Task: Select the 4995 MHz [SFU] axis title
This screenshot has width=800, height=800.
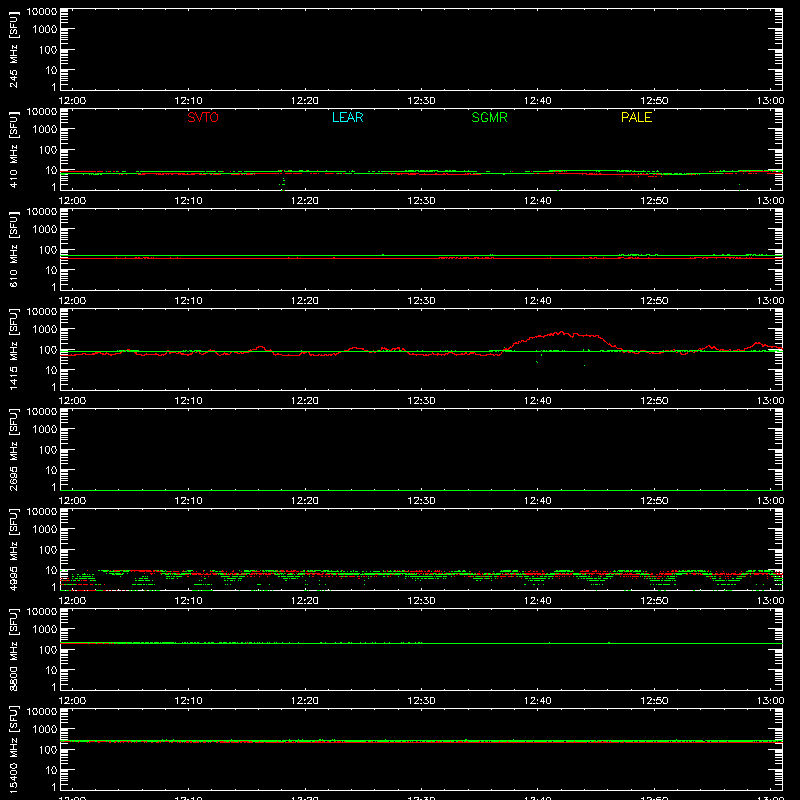Action: coord(13,549)
